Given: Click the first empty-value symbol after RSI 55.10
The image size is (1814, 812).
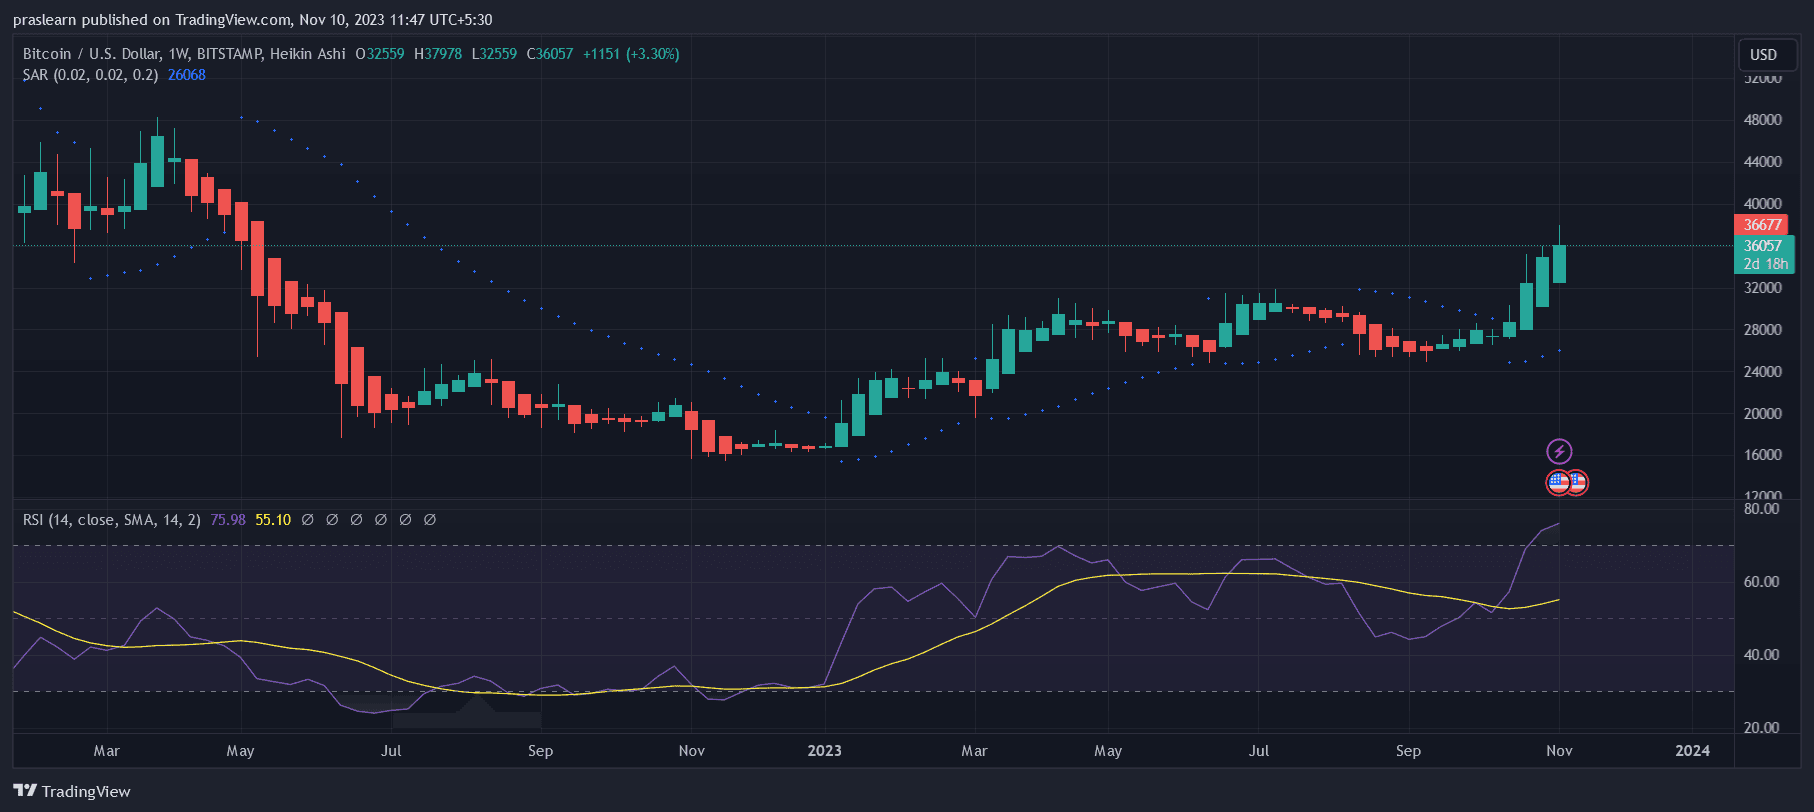Looking at the screenshot, I should click(x=308, y=520).
